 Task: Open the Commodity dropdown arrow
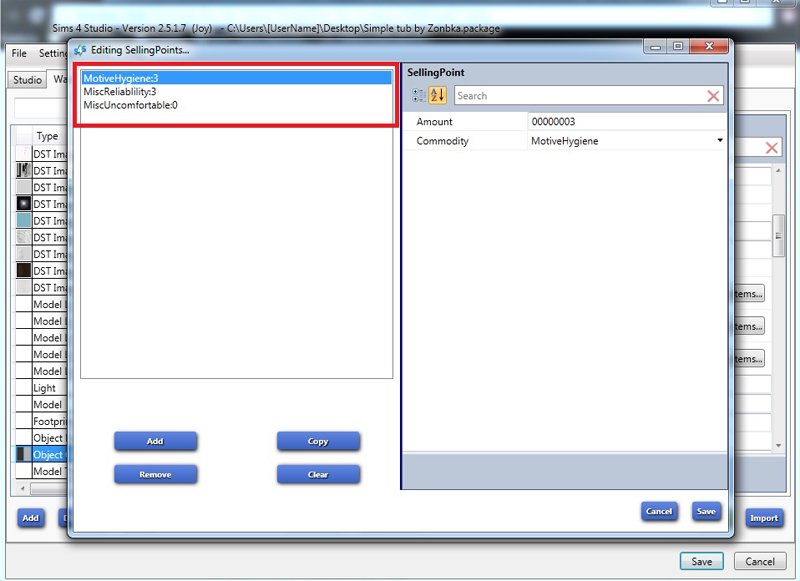(x=719, y=141)
